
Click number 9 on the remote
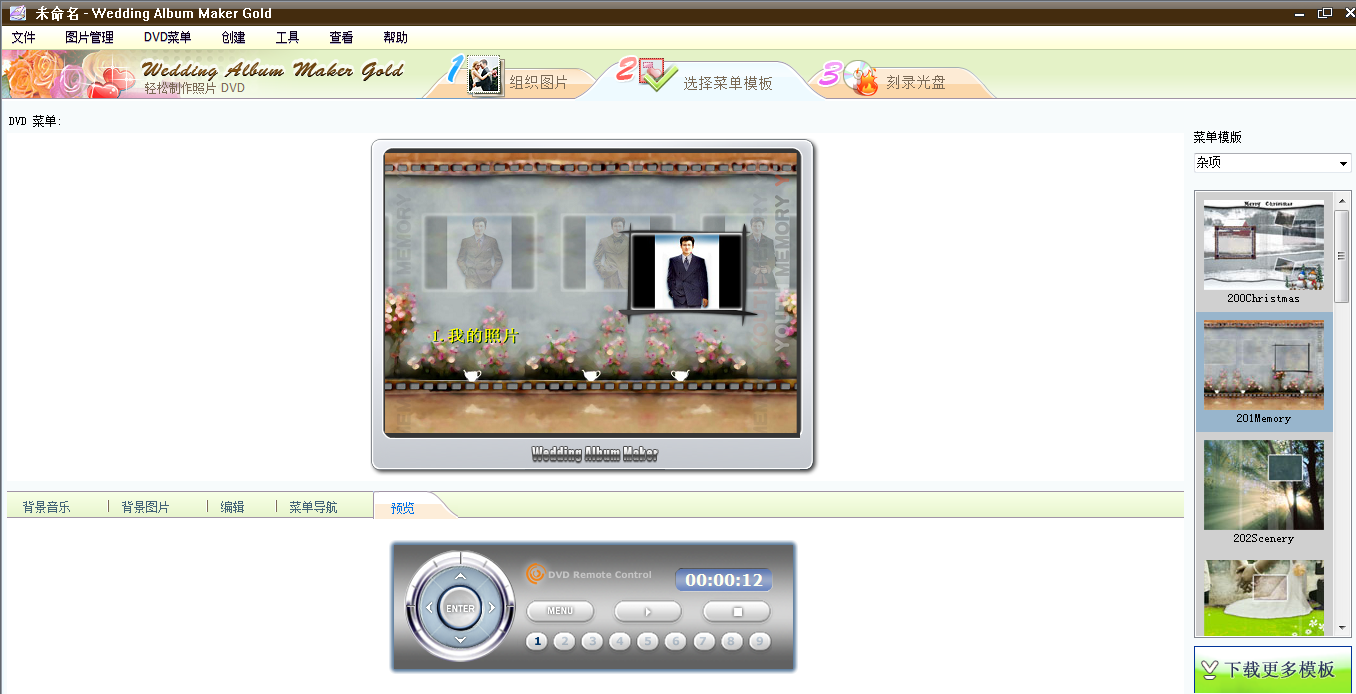[x=760, y=641]
